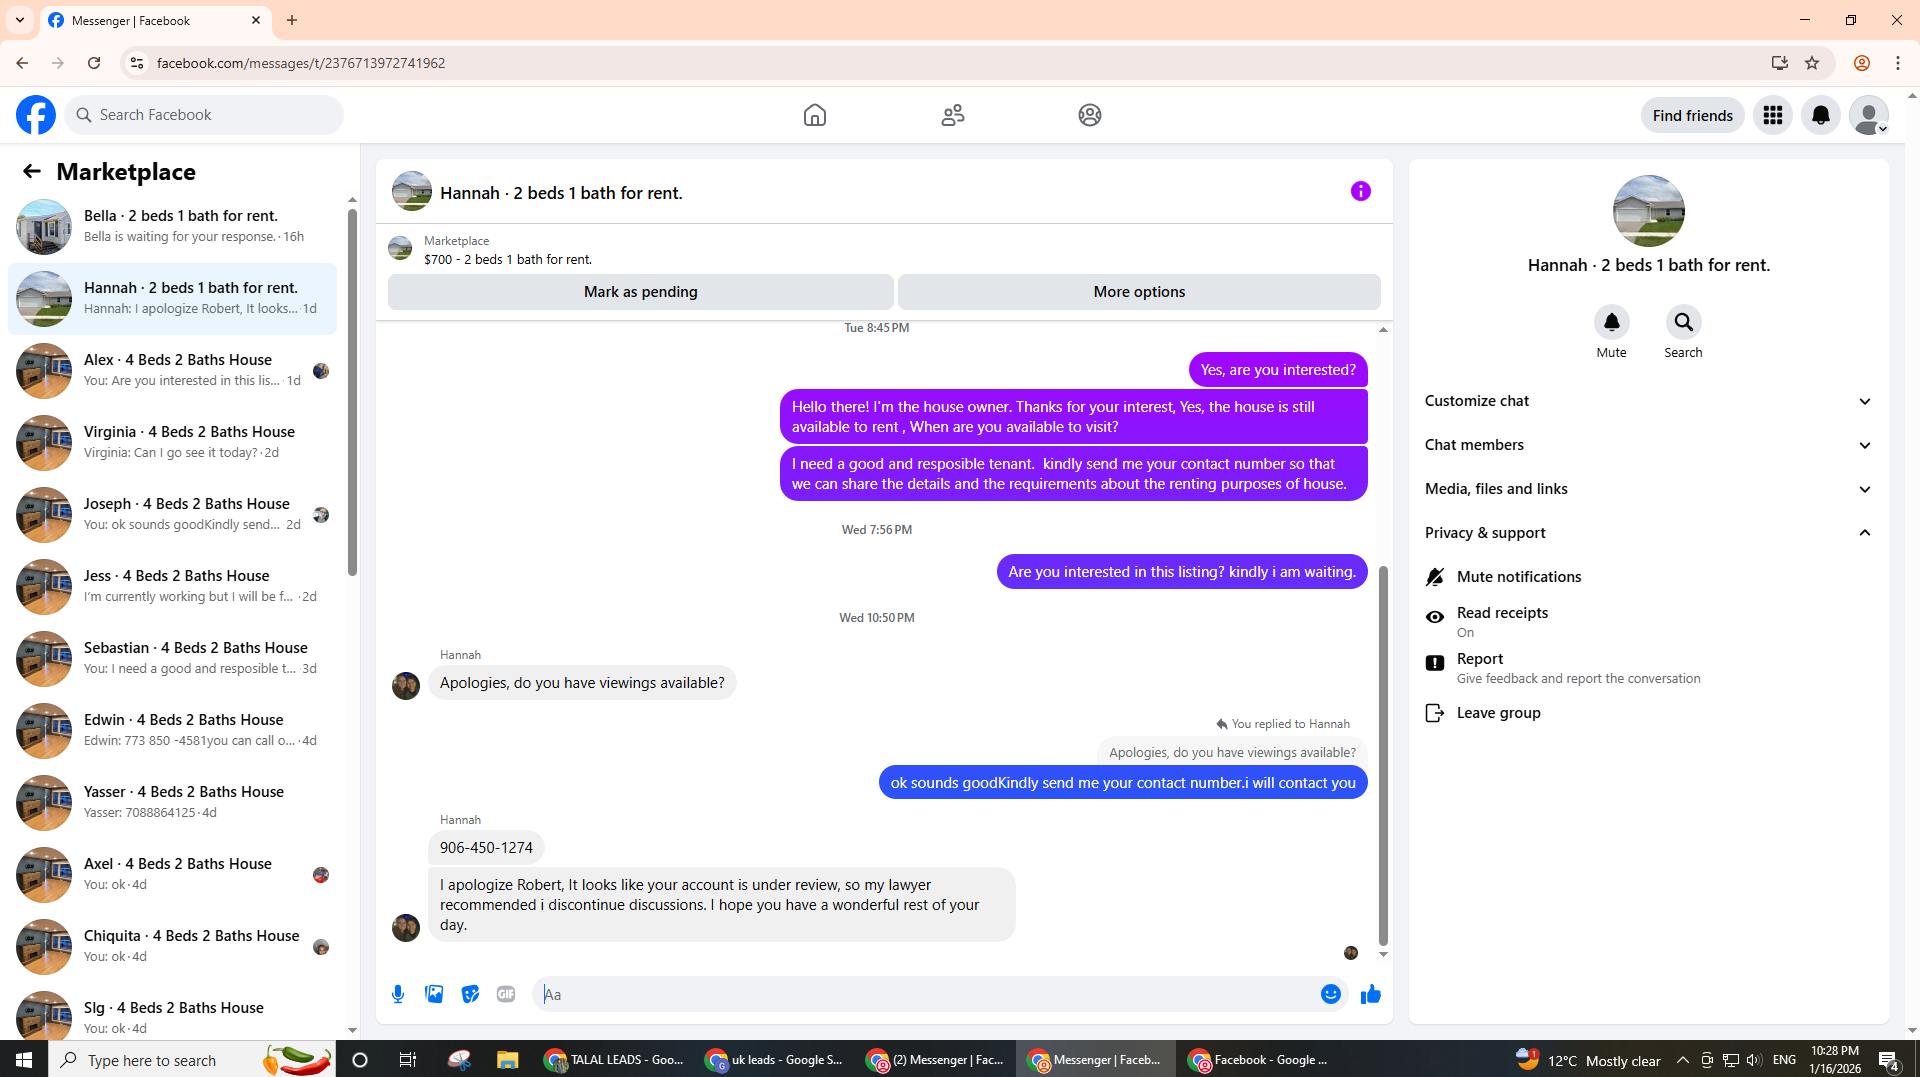The height and width of the screenshot is (1077, 1920).
Task: Click the message thread scrollbar
Action: pyautogui.click(x=1383, y=755)
